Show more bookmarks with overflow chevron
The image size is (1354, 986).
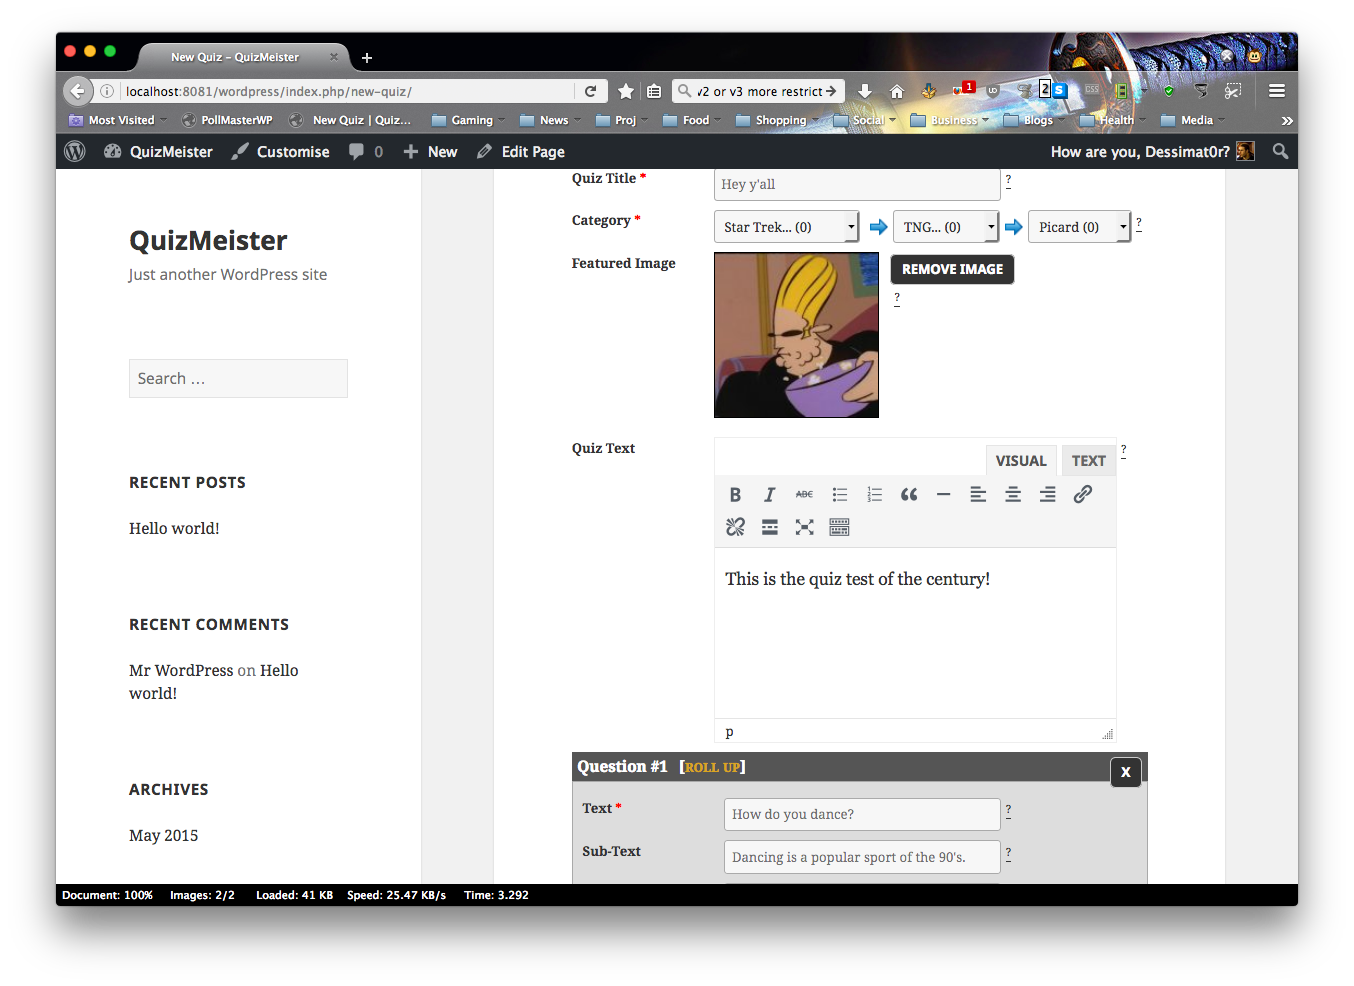pos(1287,120)
